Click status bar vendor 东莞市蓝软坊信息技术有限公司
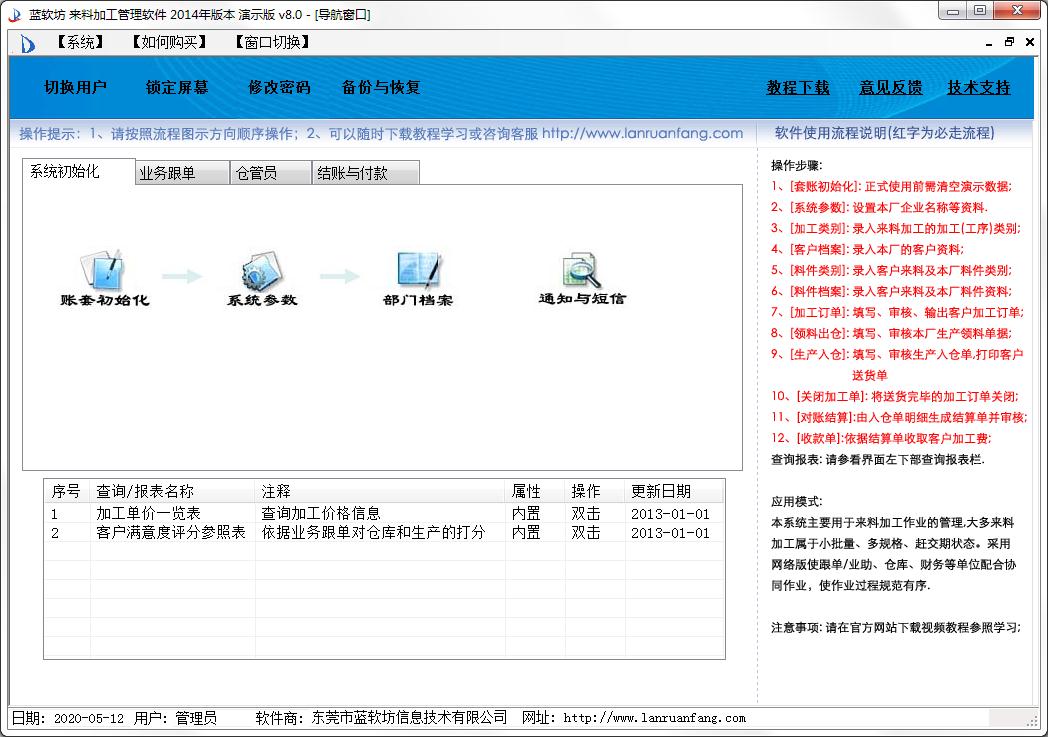The image size is (1048, 737). (x=409, y=718)
